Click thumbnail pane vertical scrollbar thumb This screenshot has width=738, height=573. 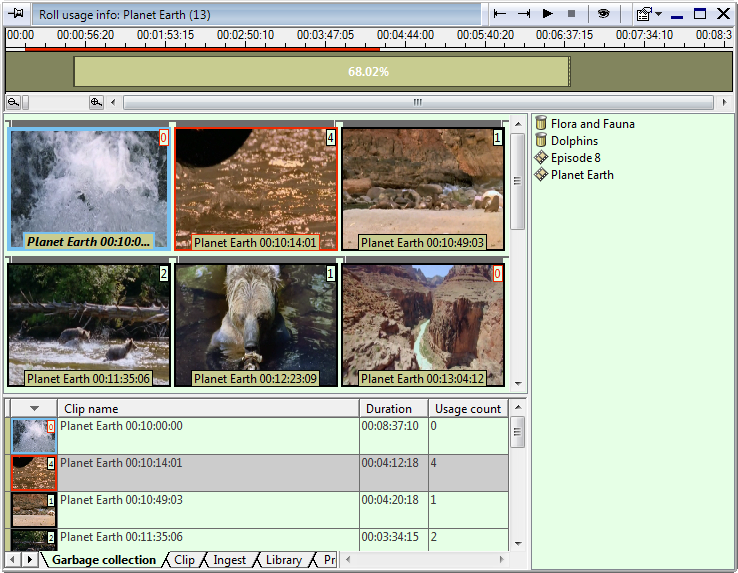518,181
